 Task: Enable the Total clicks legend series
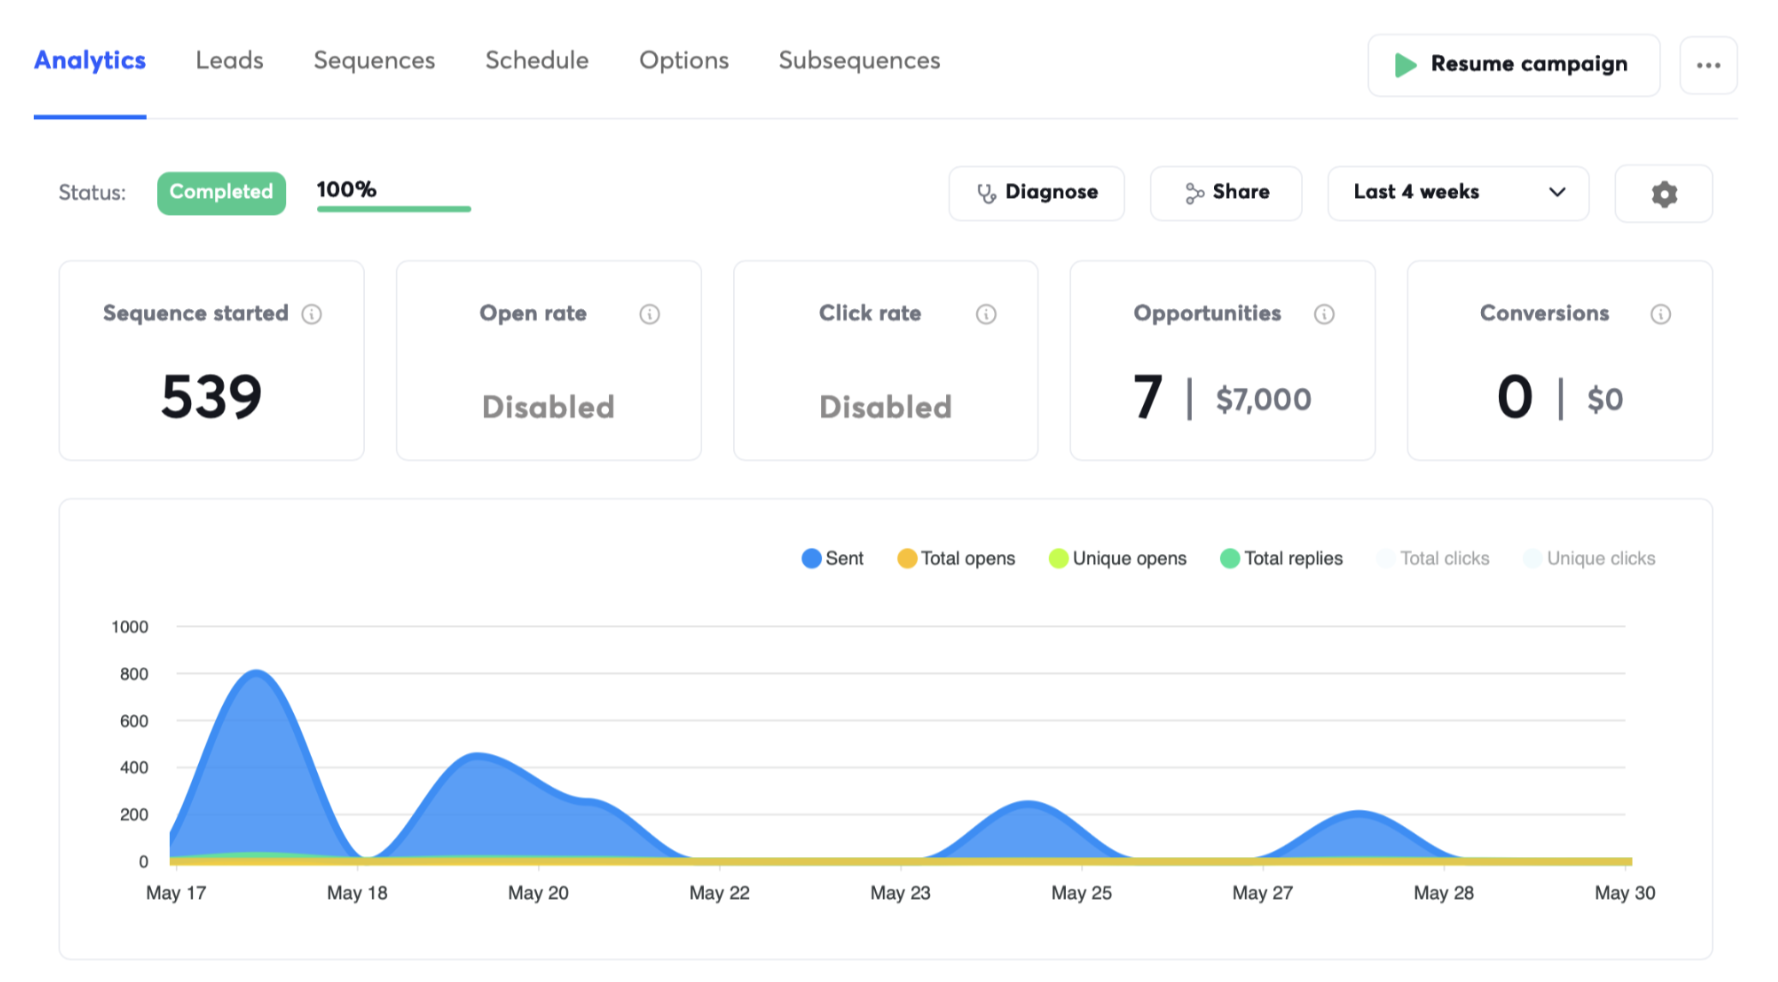(x=1433, y=558)
